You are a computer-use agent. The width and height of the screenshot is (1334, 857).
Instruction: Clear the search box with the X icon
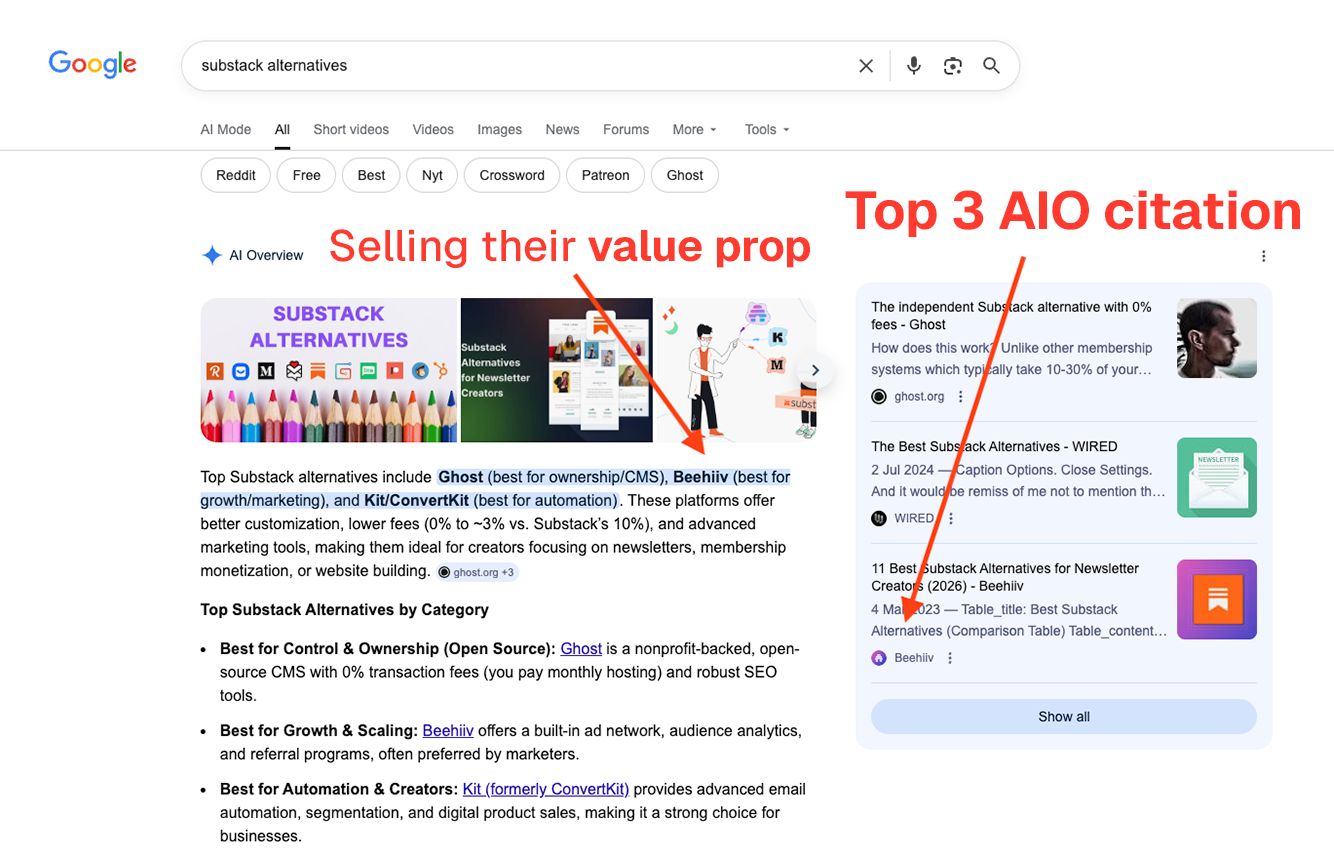[866, 66]
